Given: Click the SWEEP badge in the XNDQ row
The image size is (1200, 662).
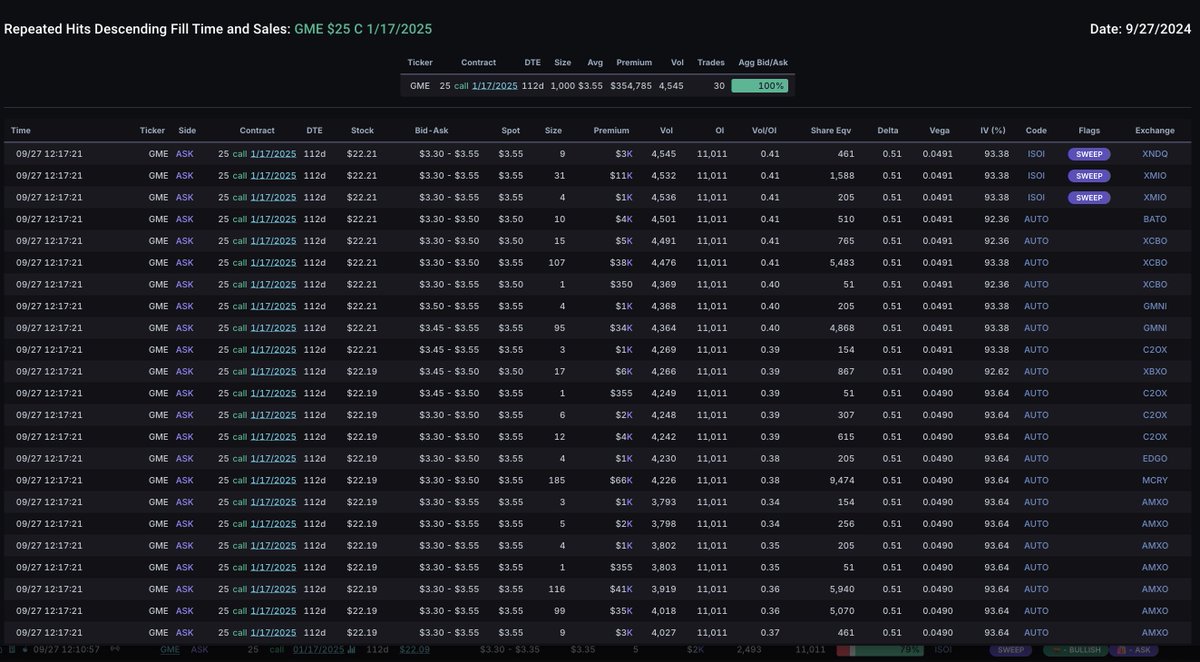Looking at the screenshot, I should (x=1089, y=154).
